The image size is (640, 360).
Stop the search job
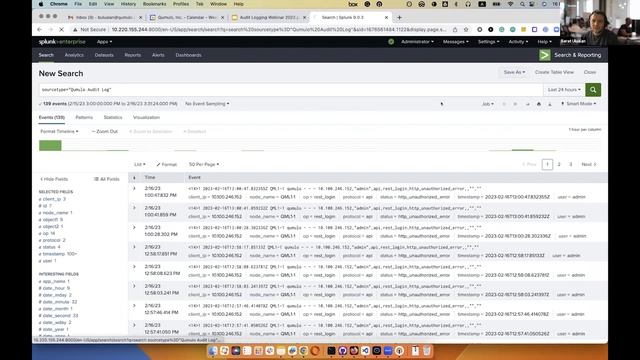(x=515, y=104)
